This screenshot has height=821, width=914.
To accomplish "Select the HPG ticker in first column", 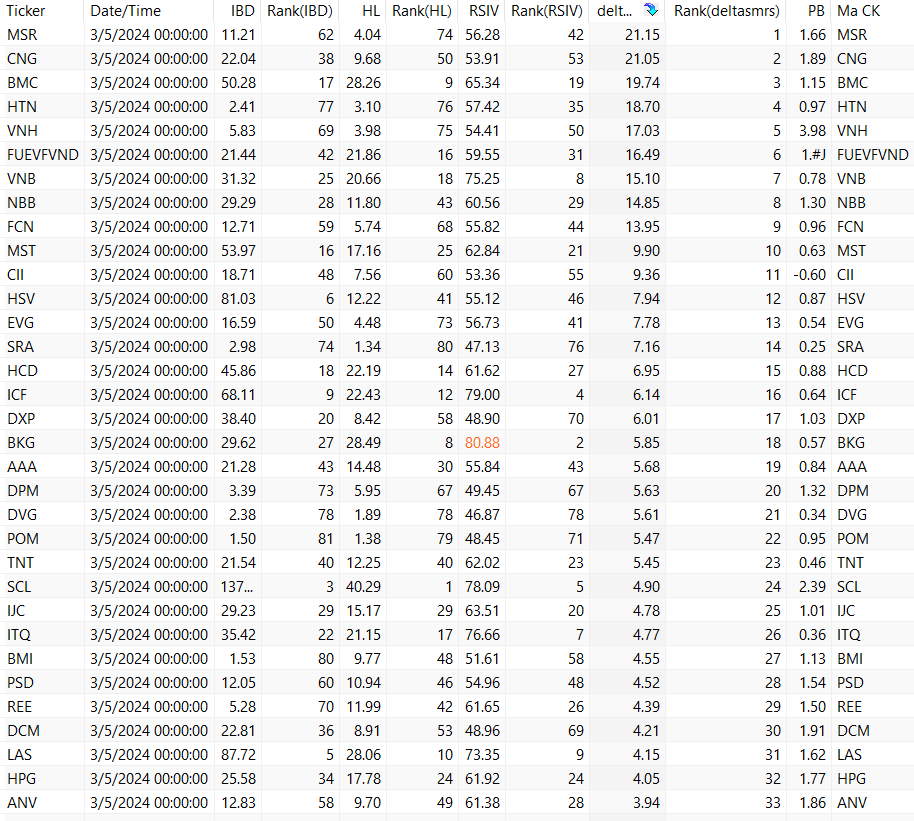I will [22, 778].
